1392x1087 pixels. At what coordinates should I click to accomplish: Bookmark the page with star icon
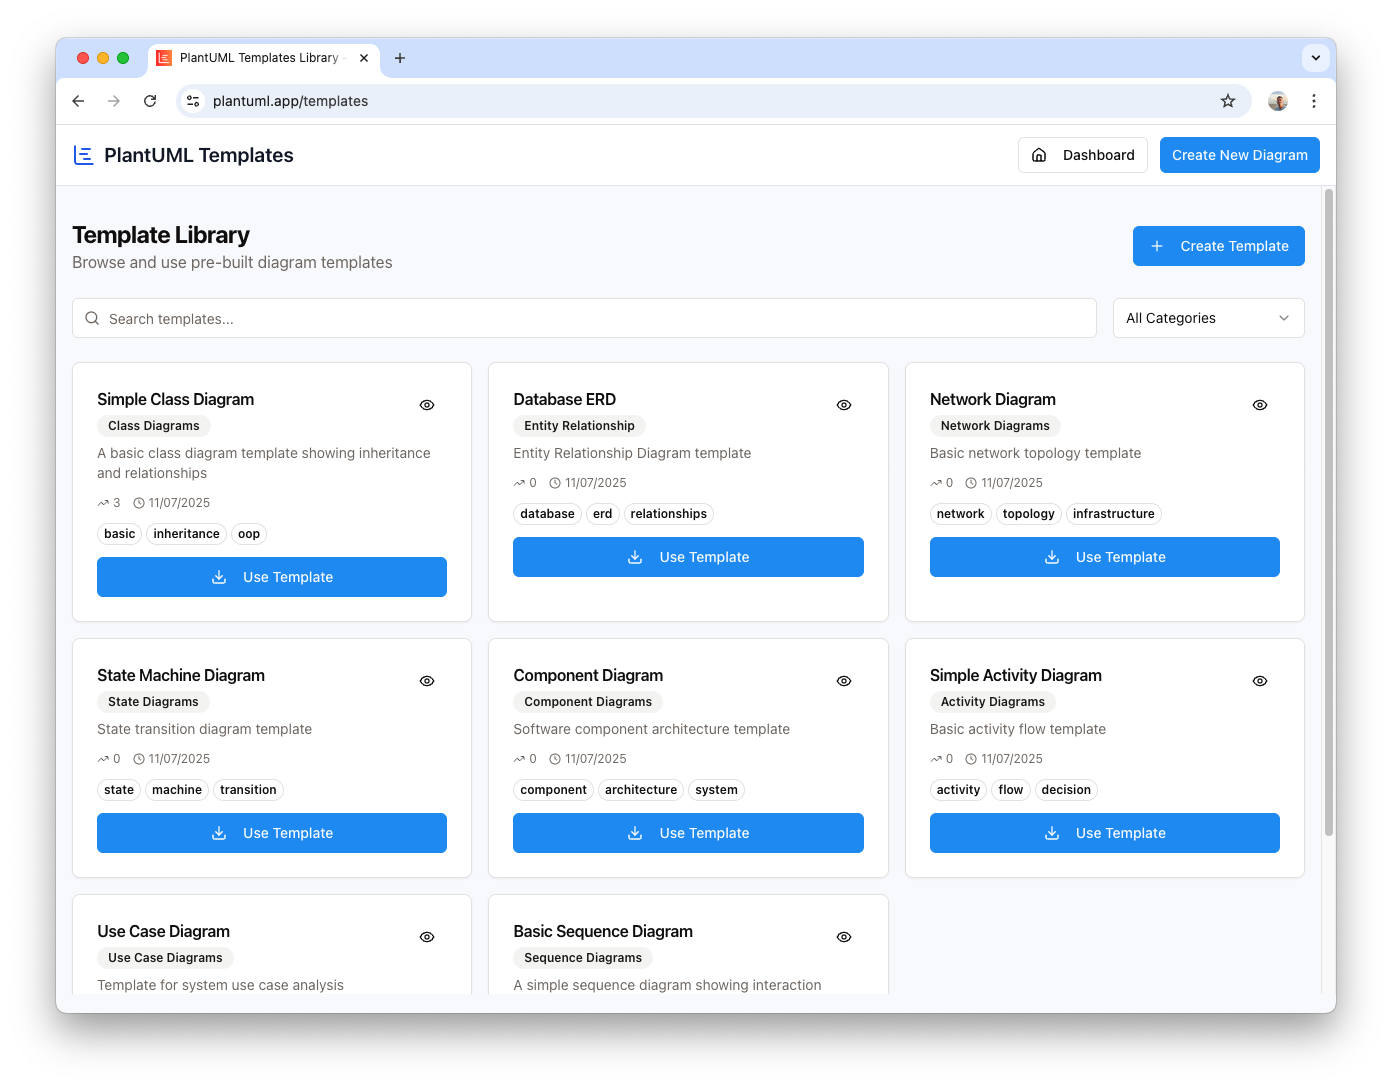(1228, 101)
